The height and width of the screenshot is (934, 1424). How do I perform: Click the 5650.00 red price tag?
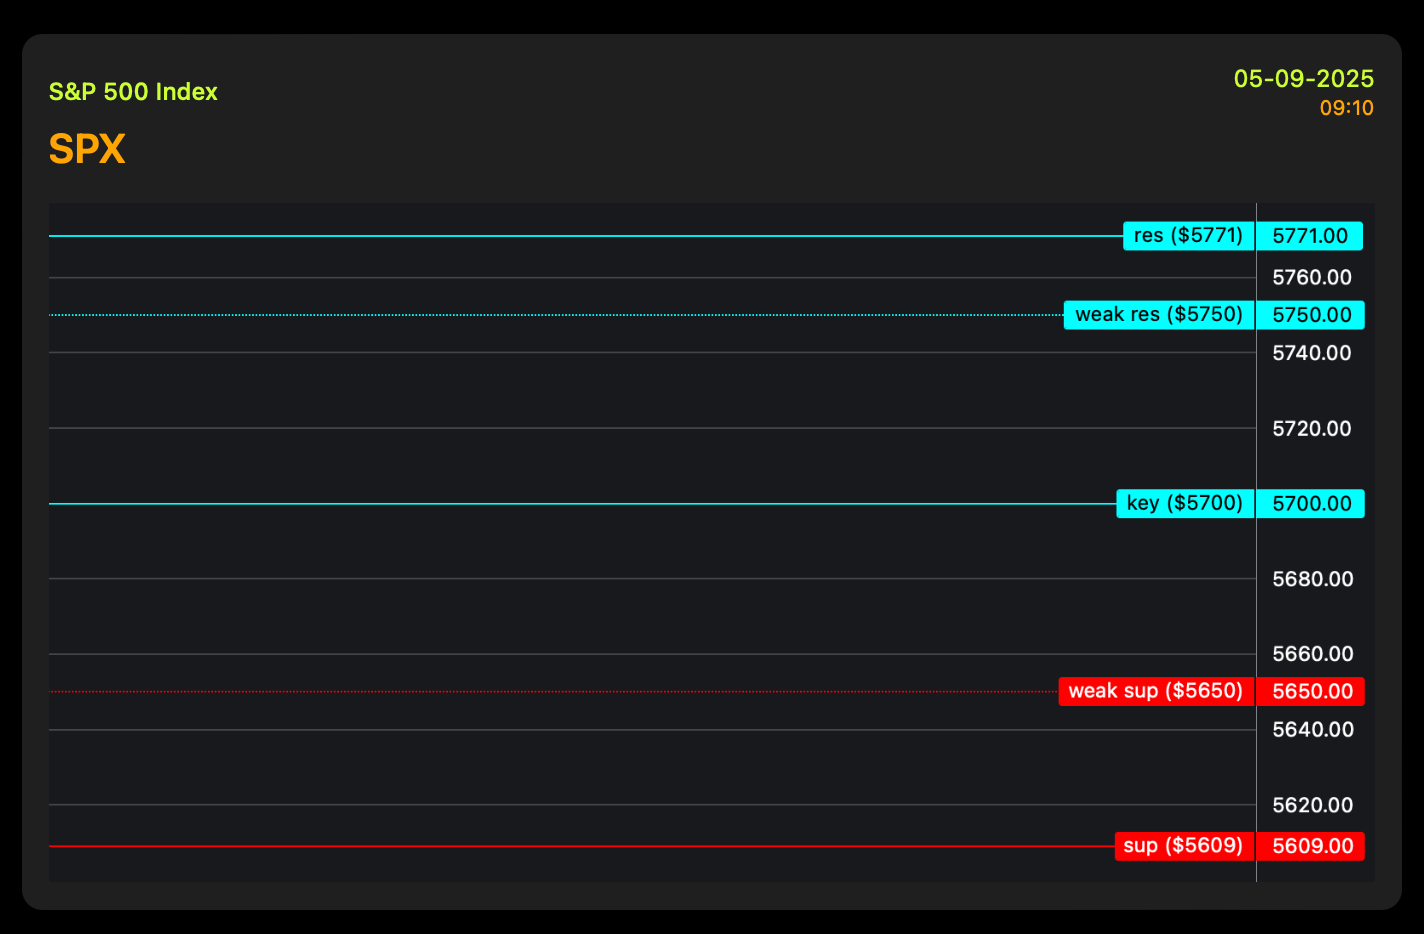tap(1311, 691)
